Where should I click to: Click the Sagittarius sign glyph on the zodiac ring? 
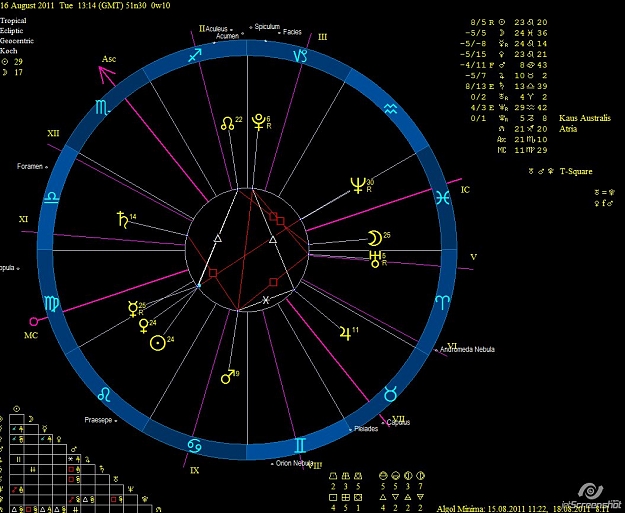click(x=195, y=55)
